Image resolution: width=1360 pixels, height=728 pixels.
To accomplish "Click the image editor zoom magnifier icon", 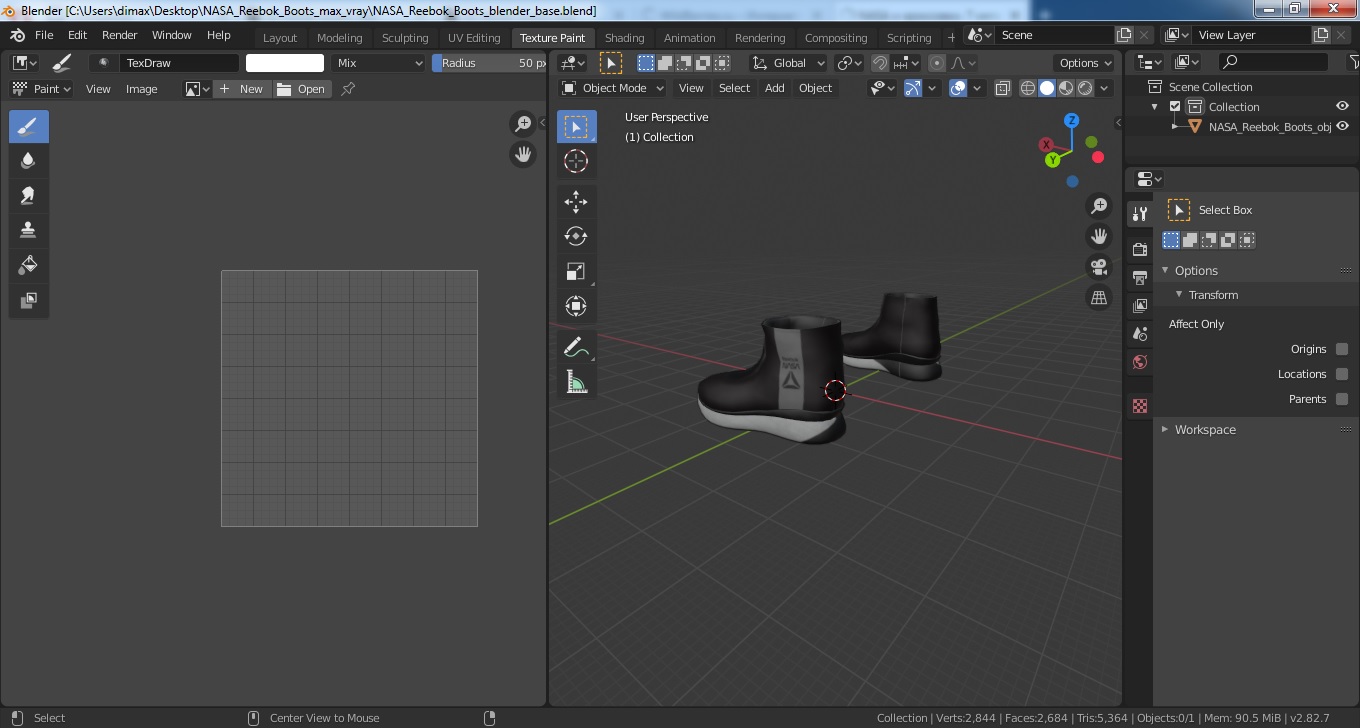I will point(522,123).
